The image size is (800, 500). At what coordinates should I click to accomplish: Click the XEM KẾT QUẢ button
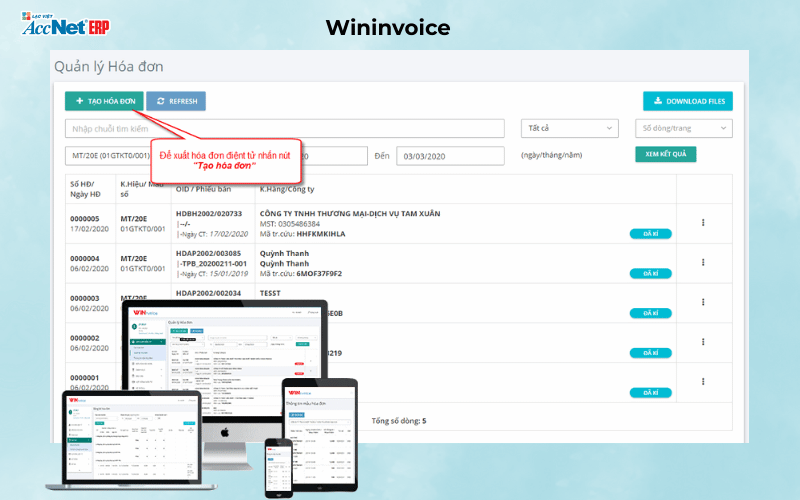(x=665, y=154)
